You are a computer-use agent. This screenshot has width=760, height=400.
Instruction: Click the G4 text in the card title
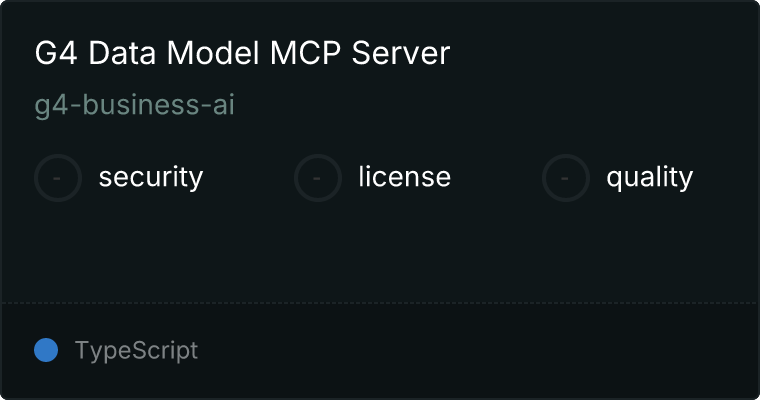click(56, 52)
